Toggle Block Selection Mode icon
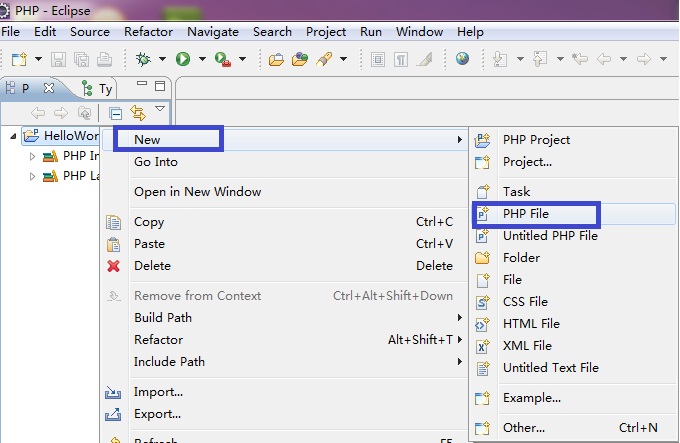Screen dimensions: 680x443 (378, 59)
